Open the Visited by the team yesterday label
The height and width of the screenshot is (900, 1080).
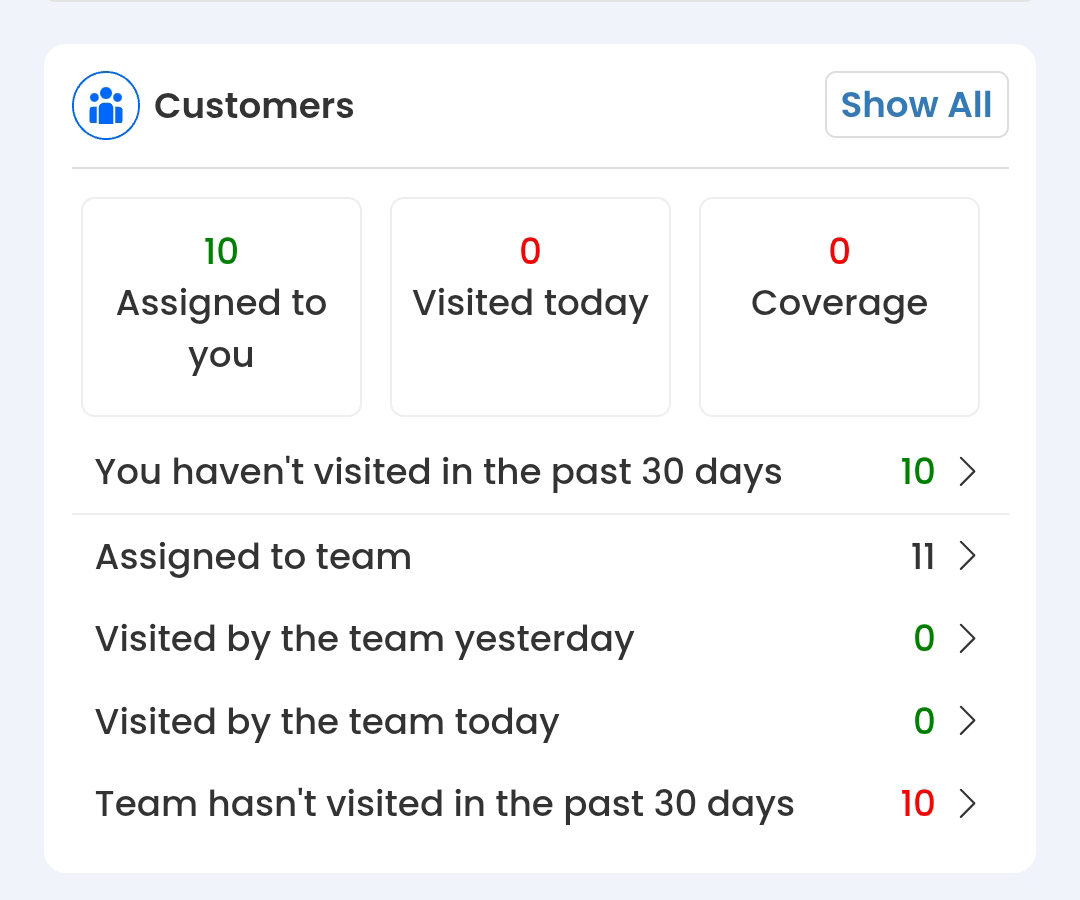click(x=364, y=640)
